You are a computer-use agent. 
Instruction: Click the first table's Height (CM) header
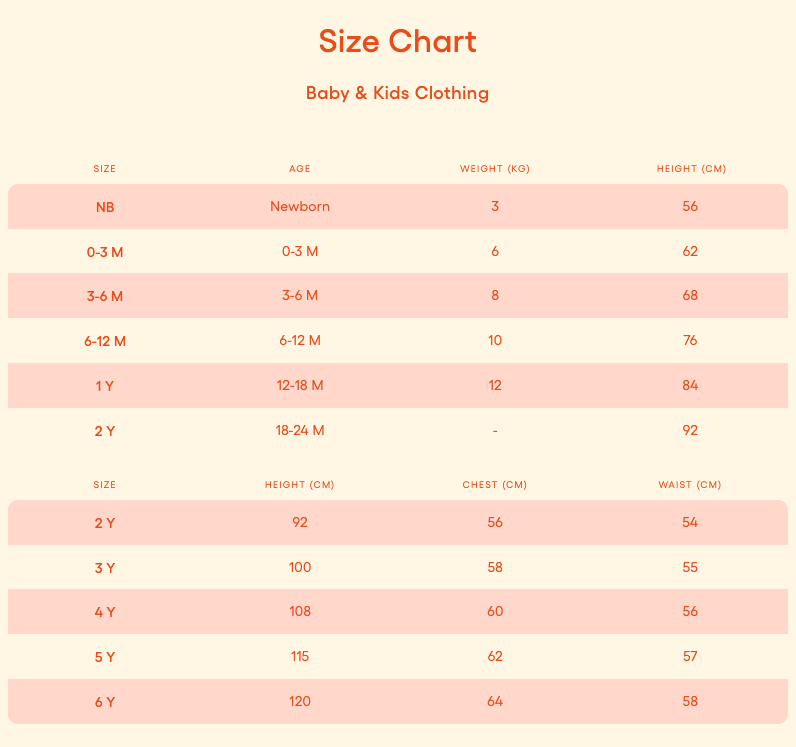pos(691,169)
